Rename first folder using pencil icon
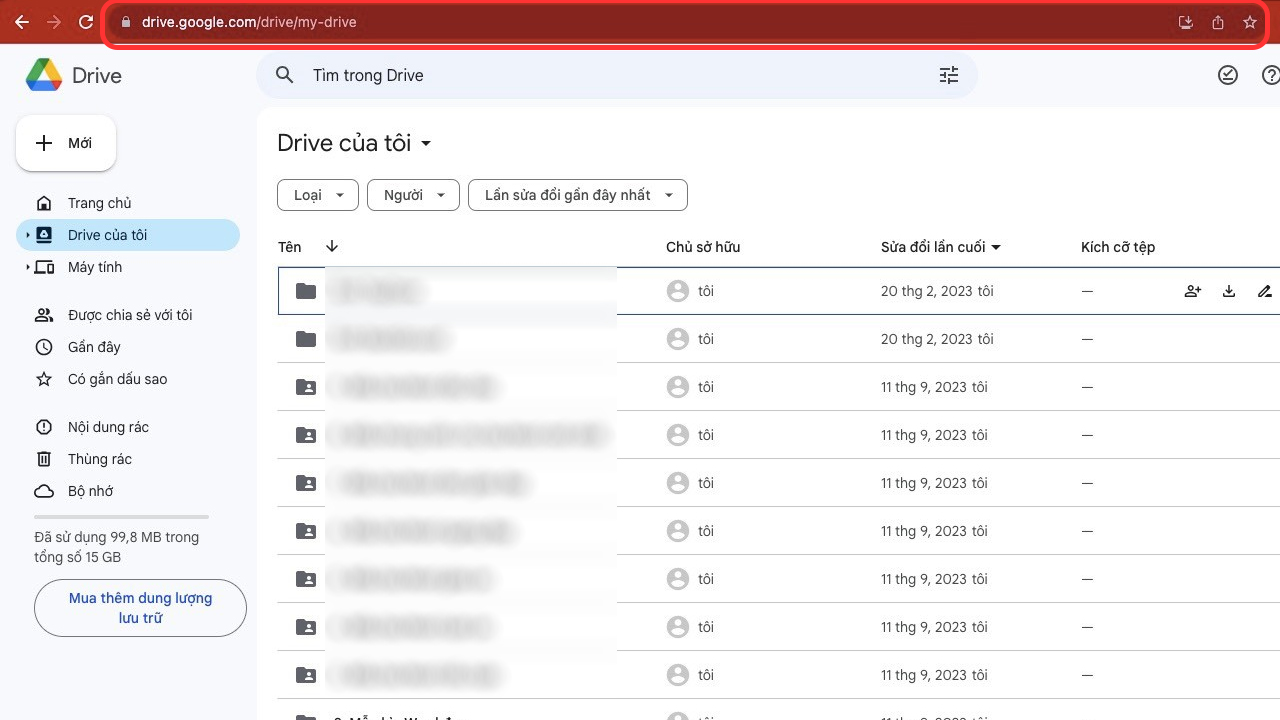Image resolution: width=1280 pixels, height=720 pixels. click(x=1265, y=291)
